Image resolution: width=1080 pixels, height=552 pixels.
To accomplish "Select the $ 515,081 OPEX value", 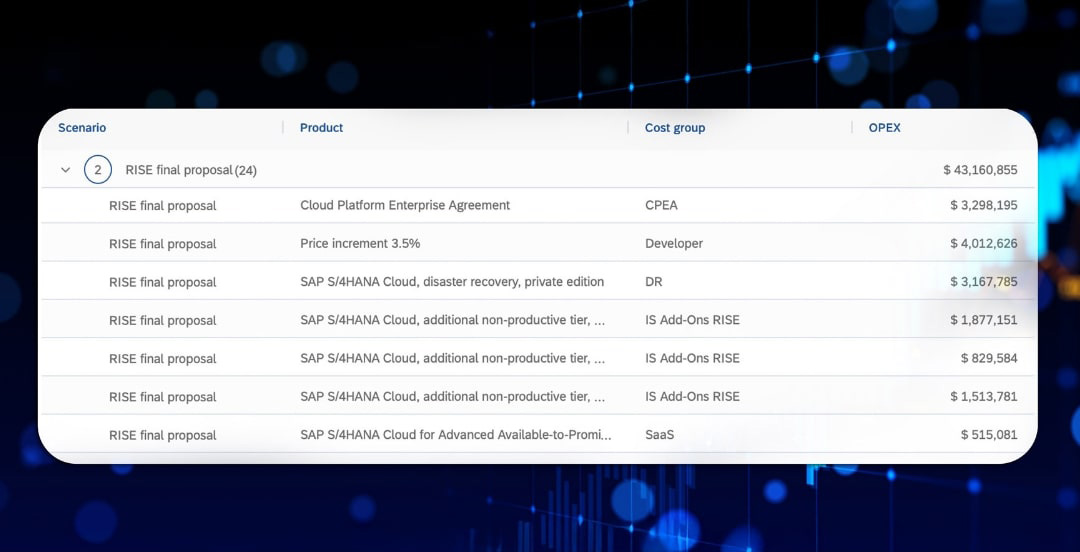I will (989, 436).
